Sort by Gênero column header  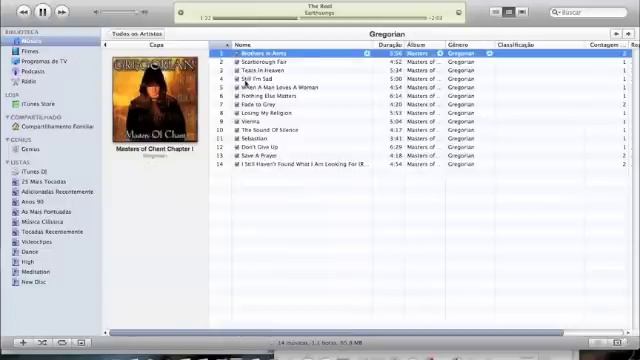pyautogui.click(x=470, y=45)
